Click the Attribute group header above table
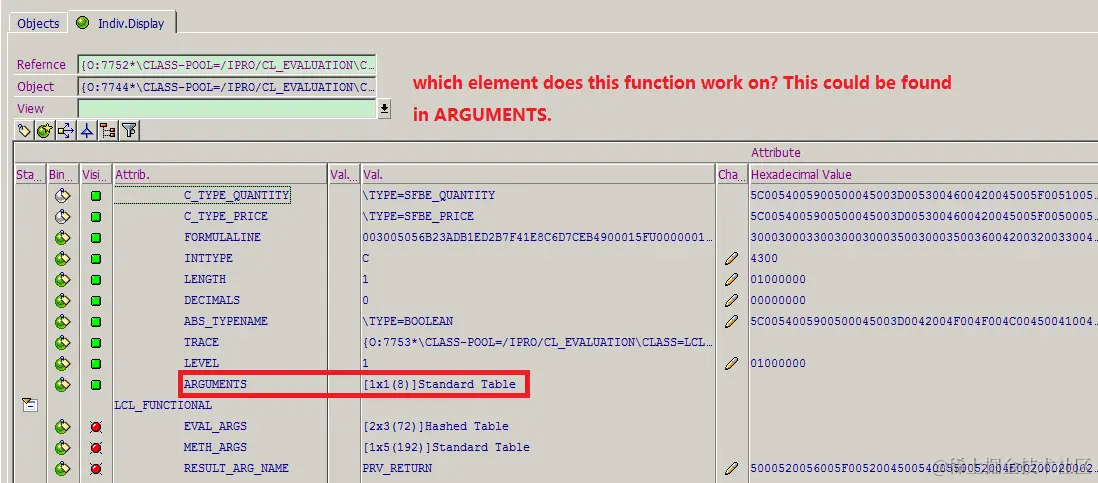 coord(775,153)
